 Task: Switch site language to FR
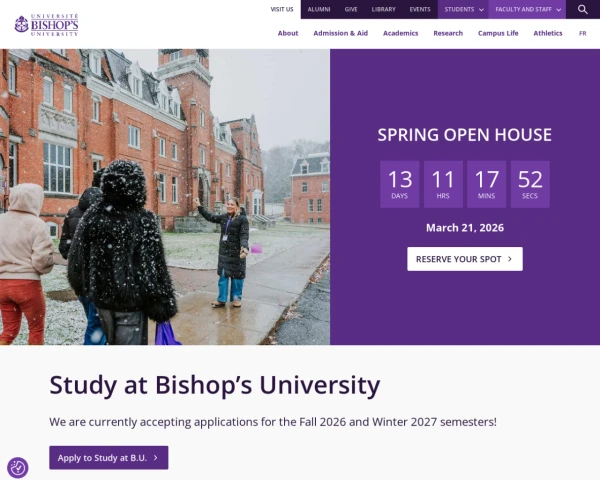(582, 34)
